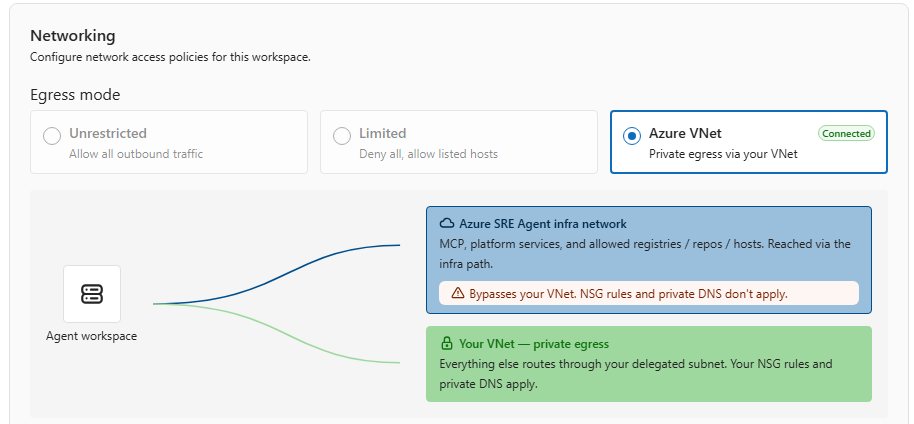
Task: Click the cloud icon beside Azure SRE Agent
Action: (447, 223)
